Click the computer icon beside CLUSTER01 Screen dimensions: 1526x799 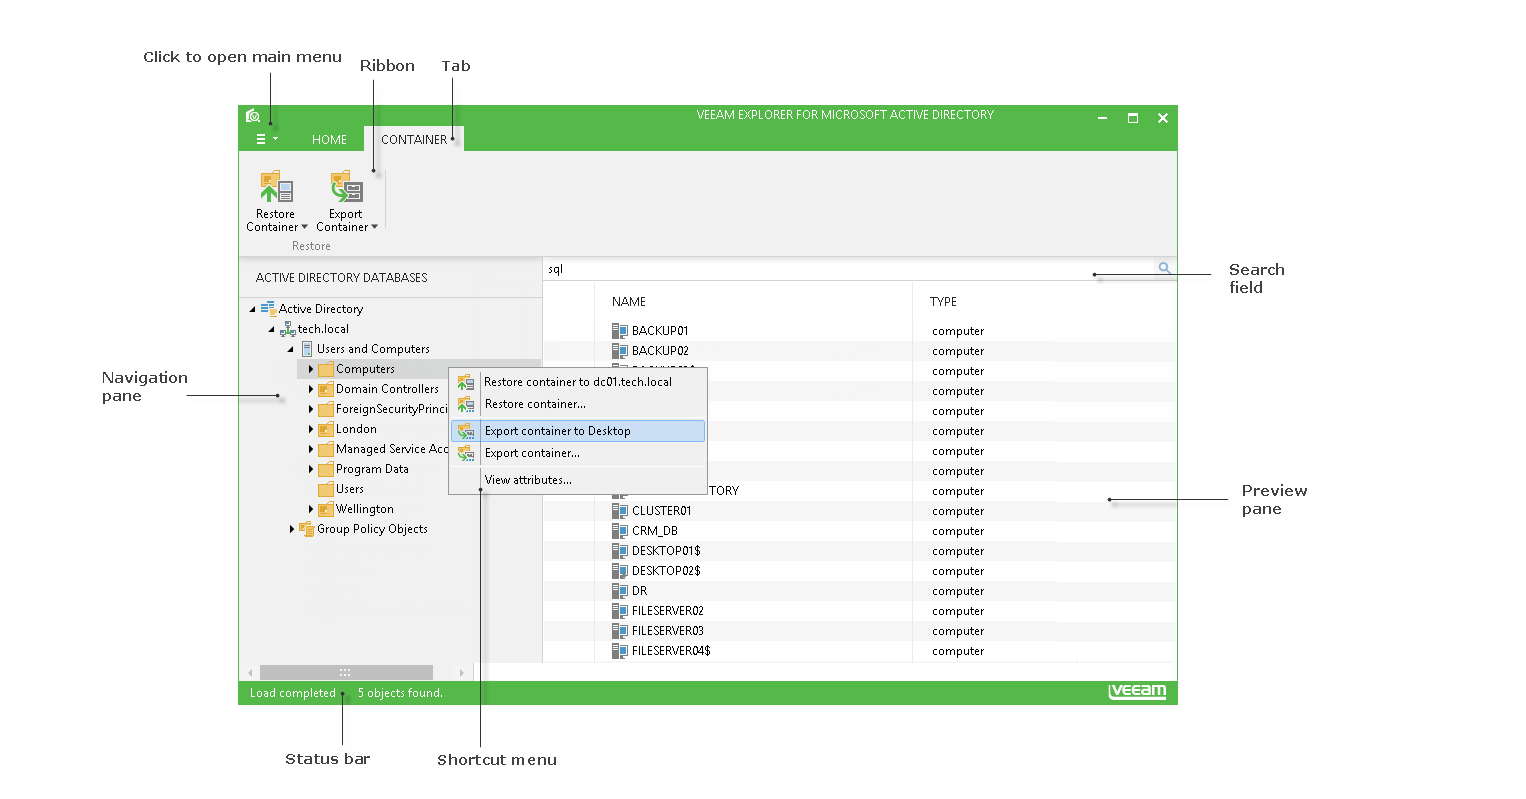(620, 511)
